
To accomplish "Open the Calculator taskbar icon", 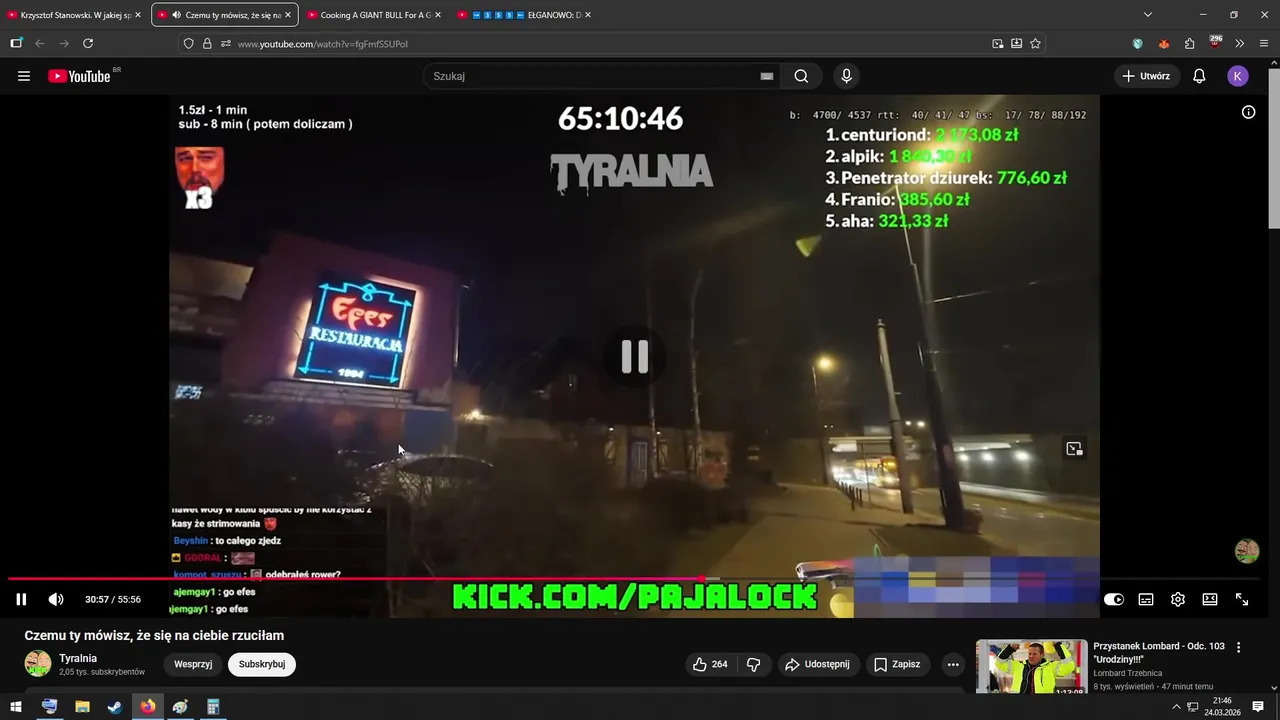I will pos(213,707).
